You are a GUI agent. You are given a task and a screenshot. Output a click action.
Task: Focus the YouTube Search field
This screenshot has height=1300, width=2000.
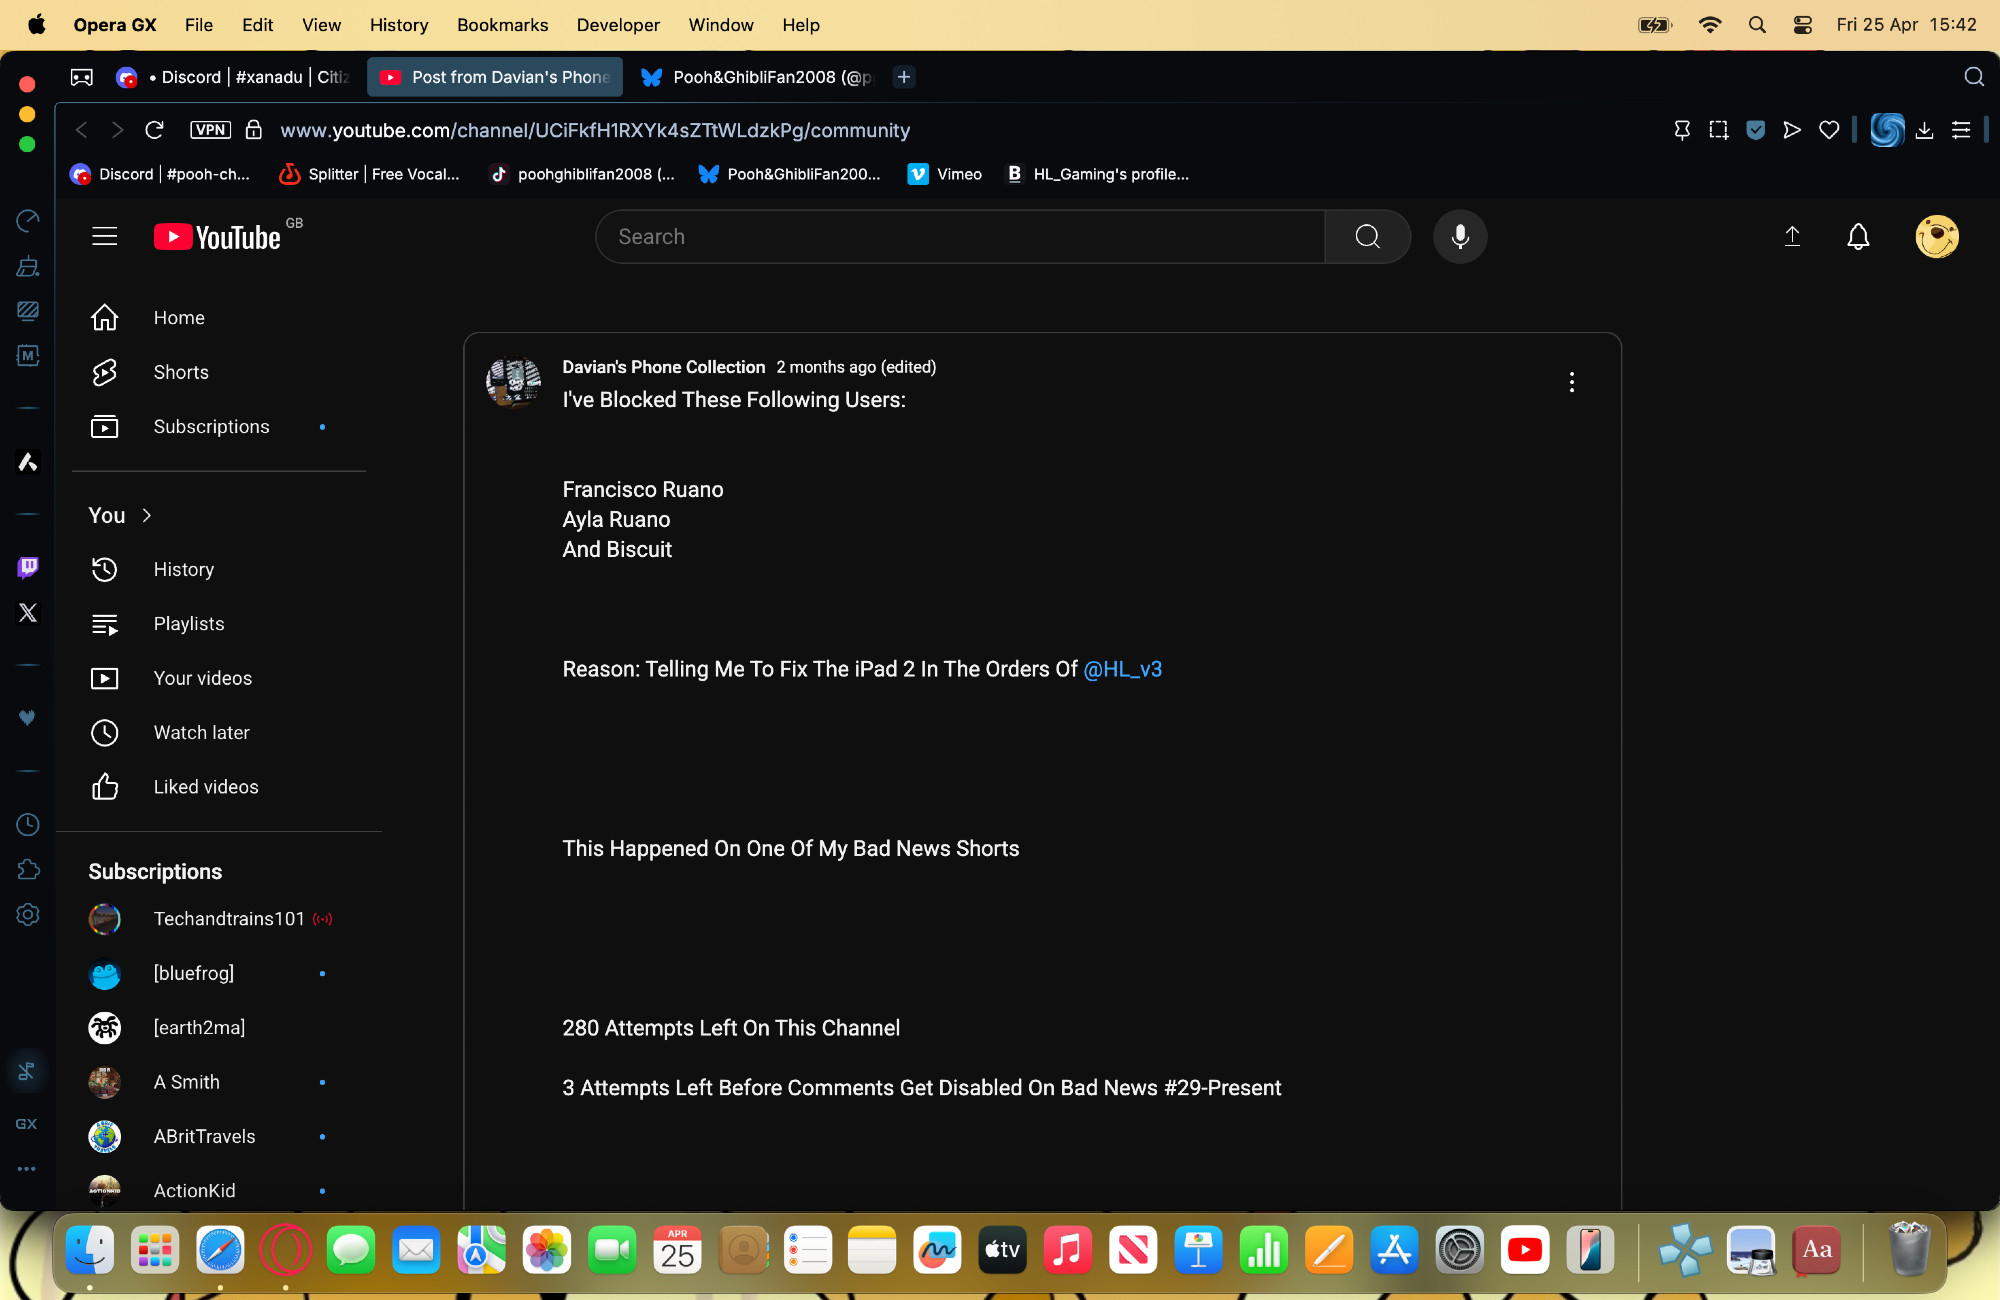click(x=960, y=237)
